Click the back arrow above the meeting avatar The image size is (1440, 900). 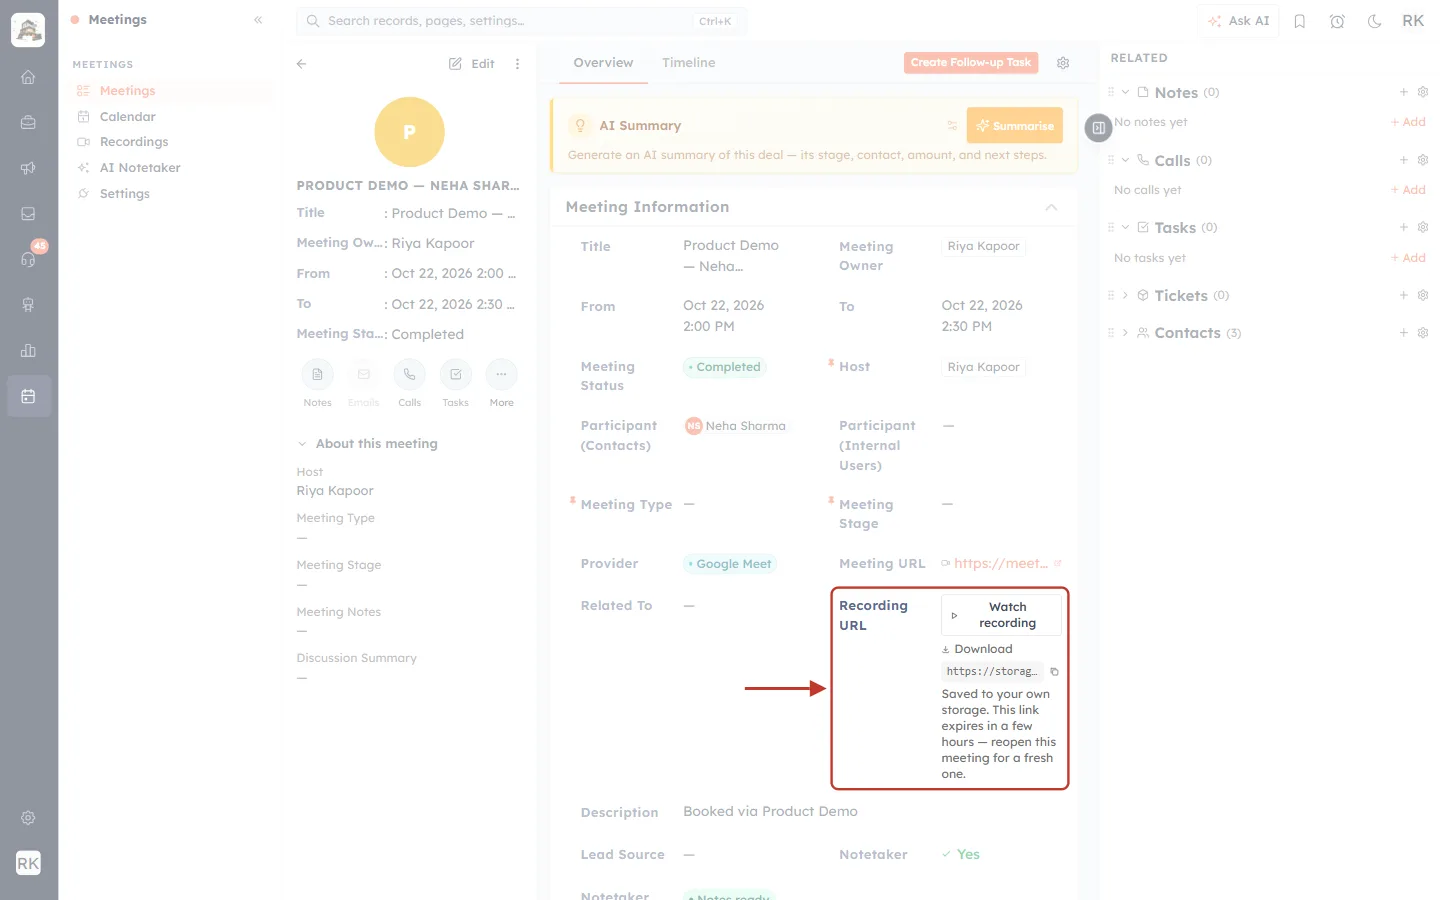tap(301, 63)
